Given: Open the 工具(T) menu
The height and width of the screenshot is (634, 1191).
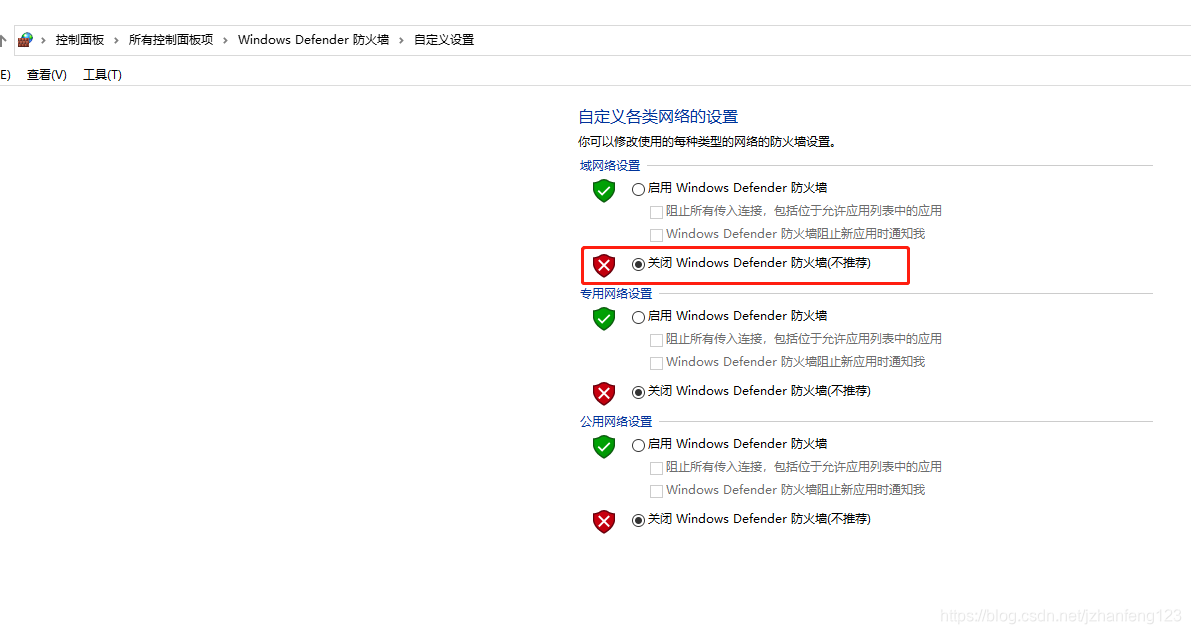Looking at the screenshot, I should pyautogui.click(x=103, y=74).
